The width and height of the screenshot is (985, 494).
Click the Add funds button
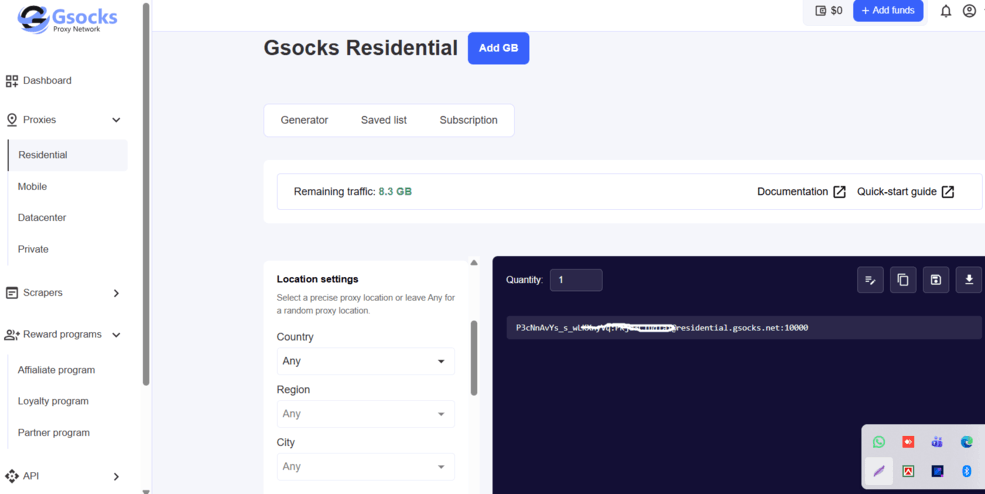click(x=888, y=11)
